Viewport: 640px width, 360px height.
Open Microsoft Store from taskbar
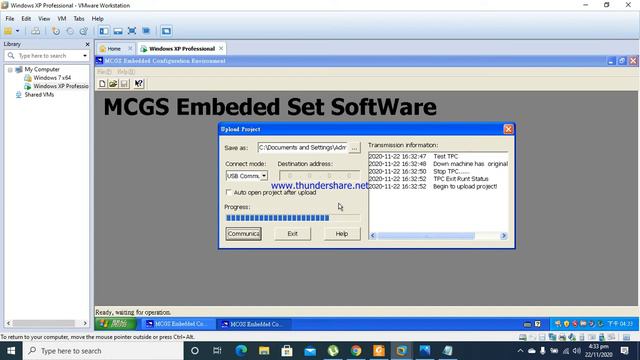pos(287,351)
